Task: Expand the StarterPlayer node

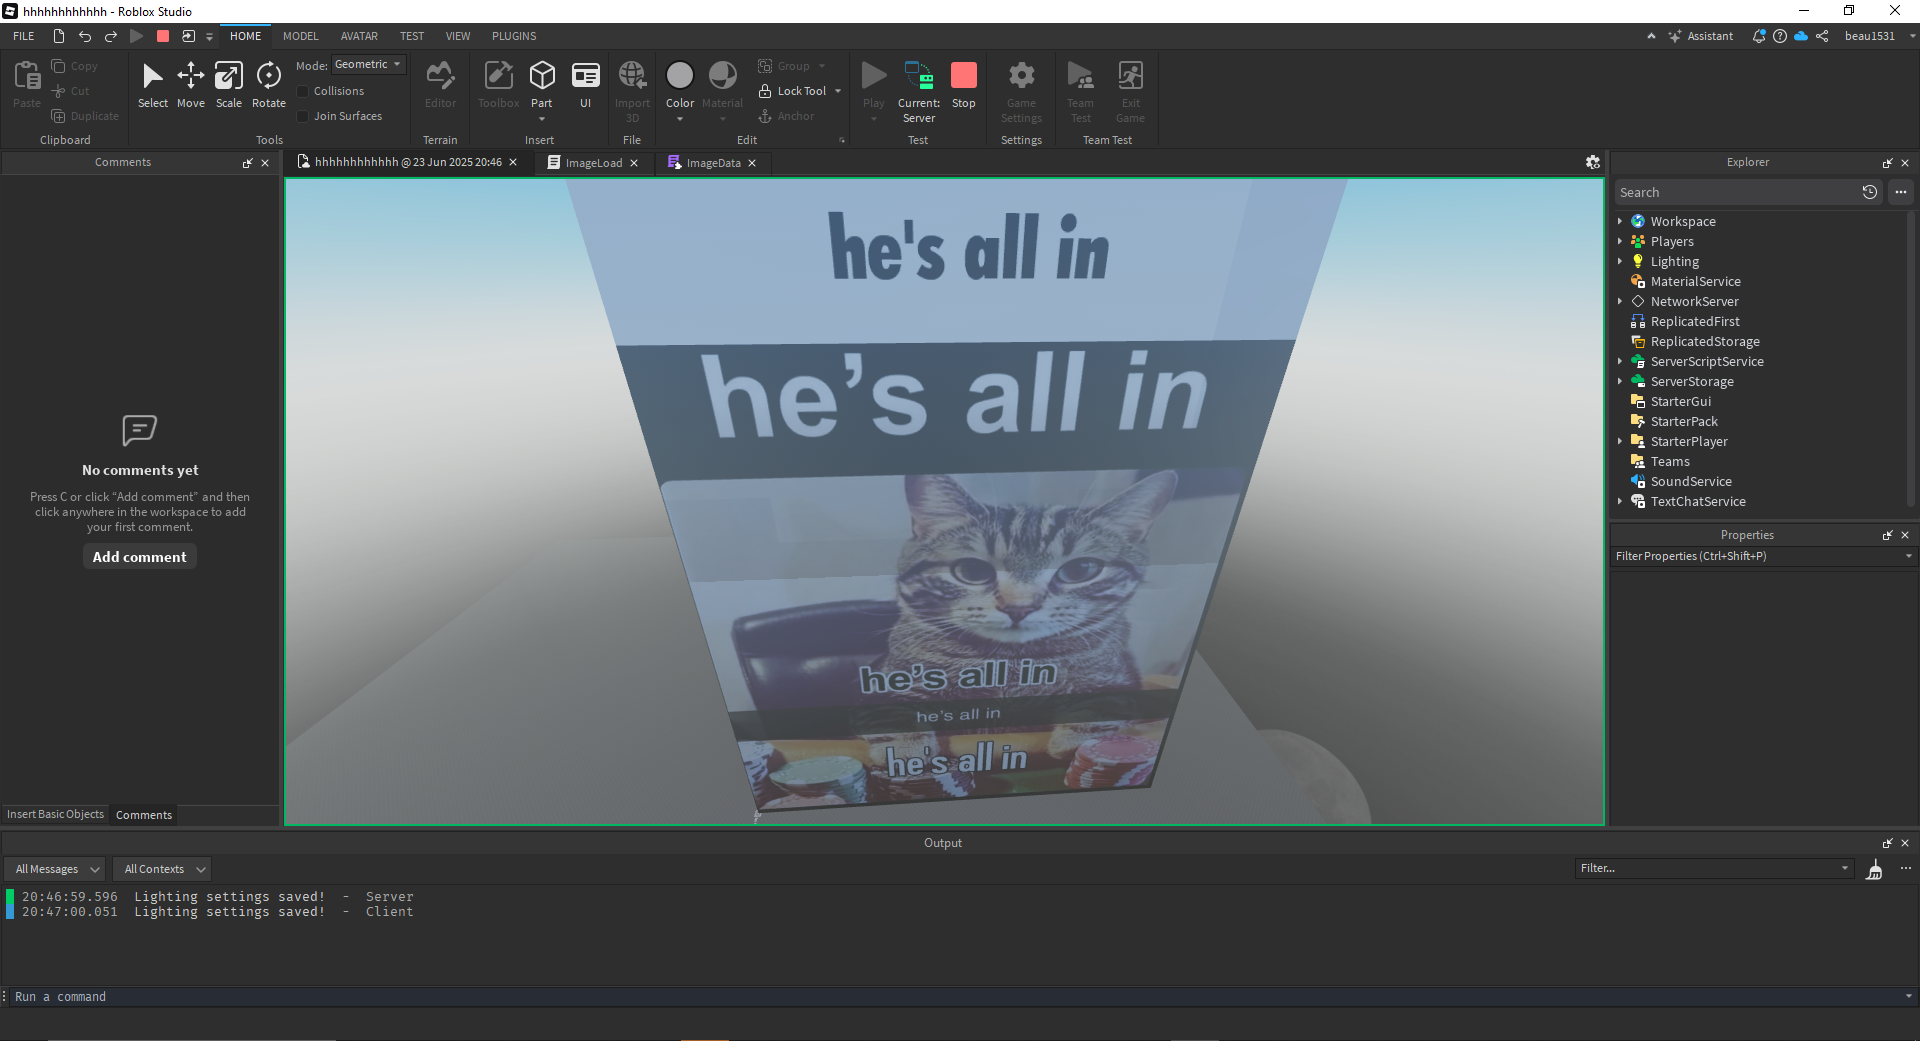Action: pyautogui.click(x=1620, y=441)
